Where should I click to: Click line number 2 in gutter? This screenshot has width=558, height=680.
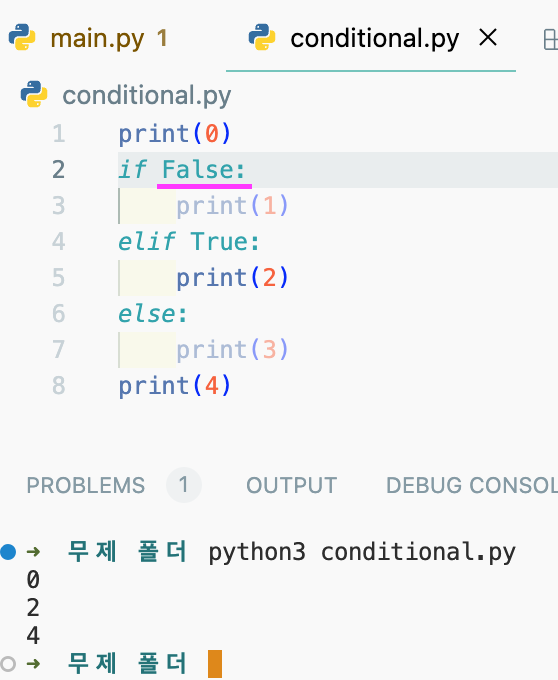pos(59,170)
